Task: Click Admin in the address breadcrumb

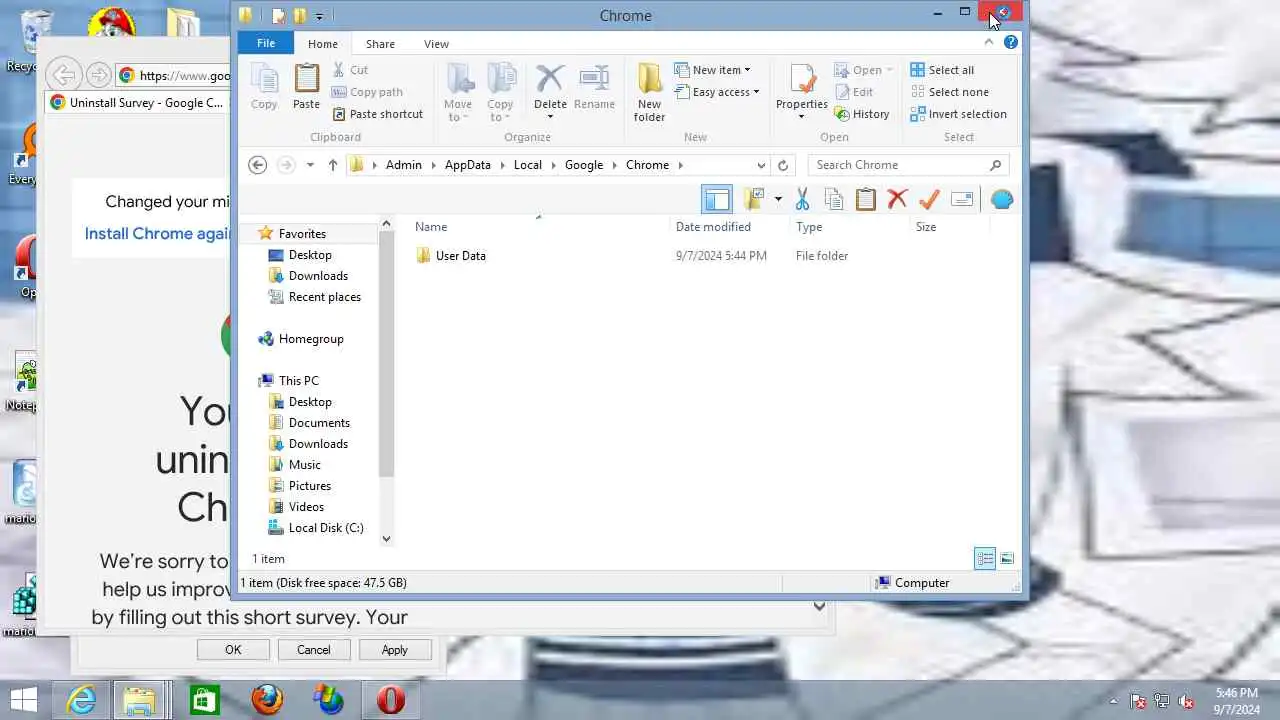Action: pos(404,165)
